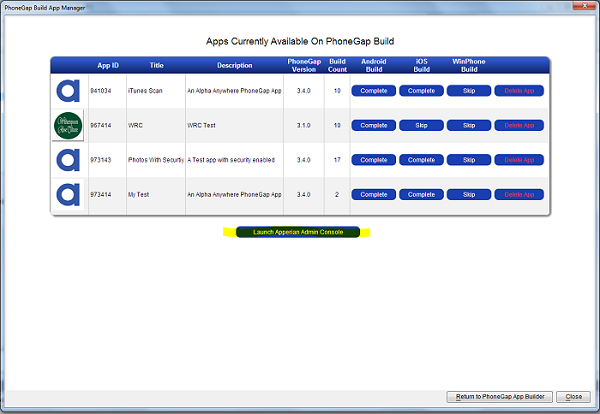Click the Close button at bottom
The image size is (600, 414).
click(574, 397)
